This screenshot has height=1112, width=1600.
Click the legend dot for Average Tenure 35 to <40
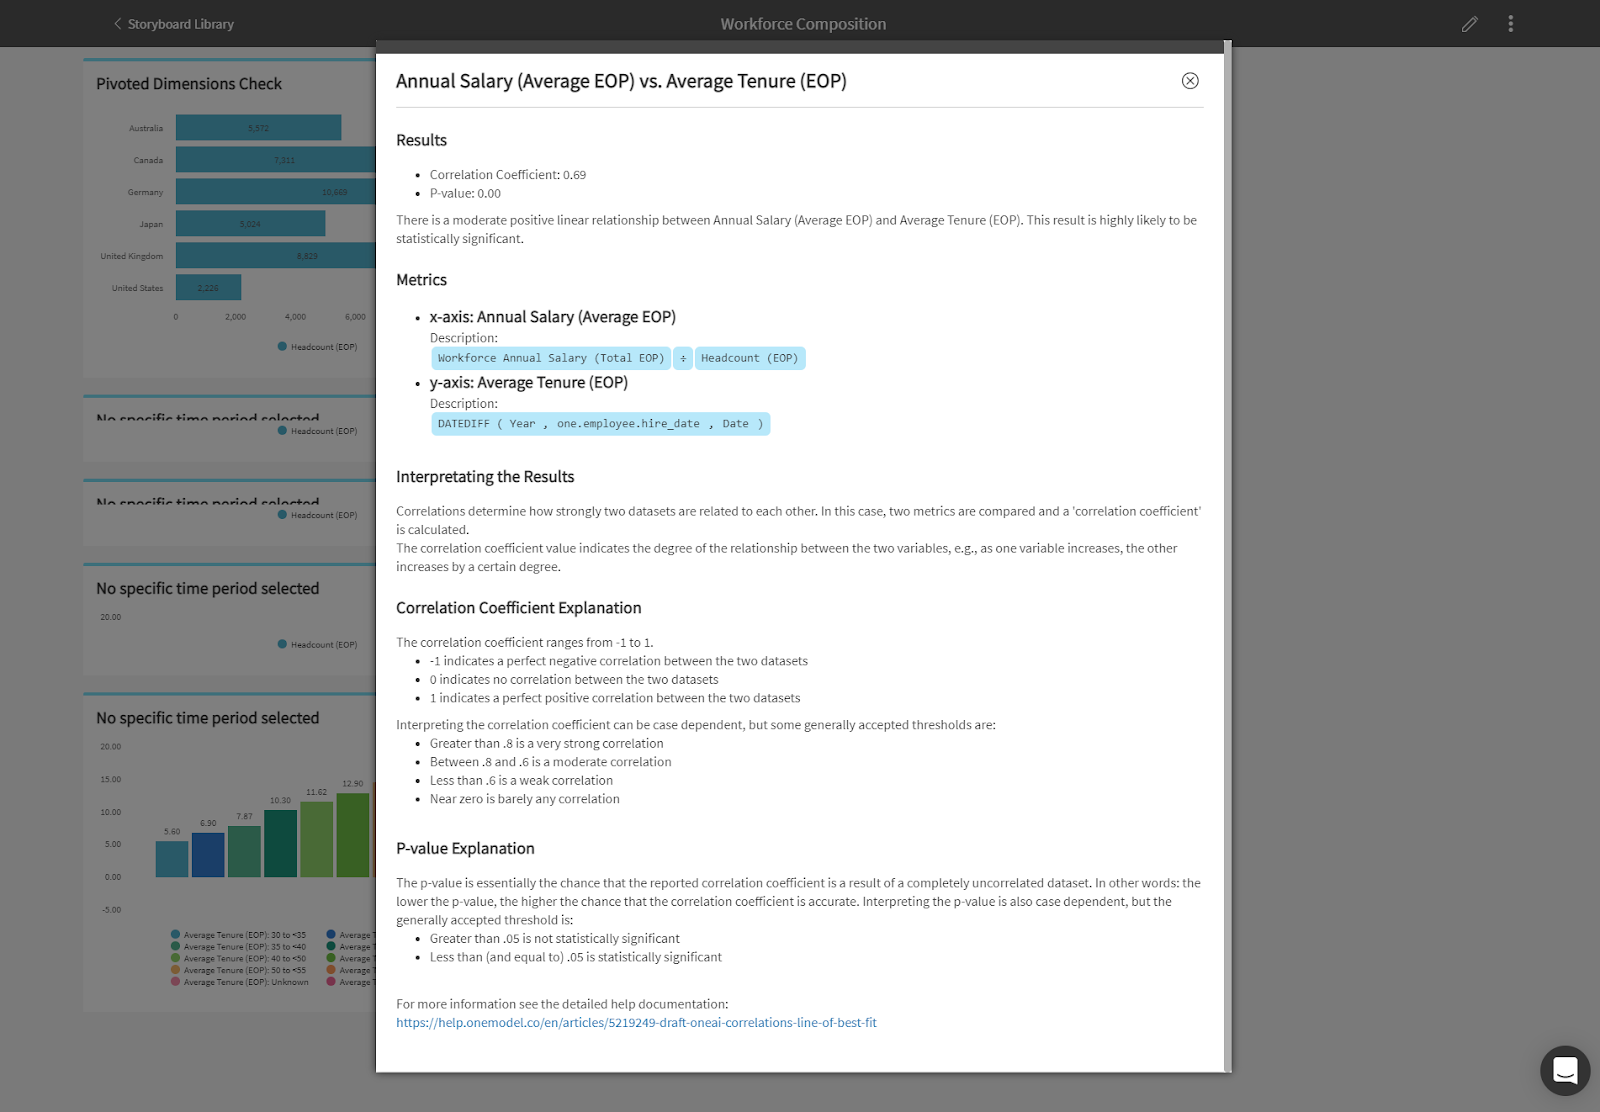tap(176, 947)
